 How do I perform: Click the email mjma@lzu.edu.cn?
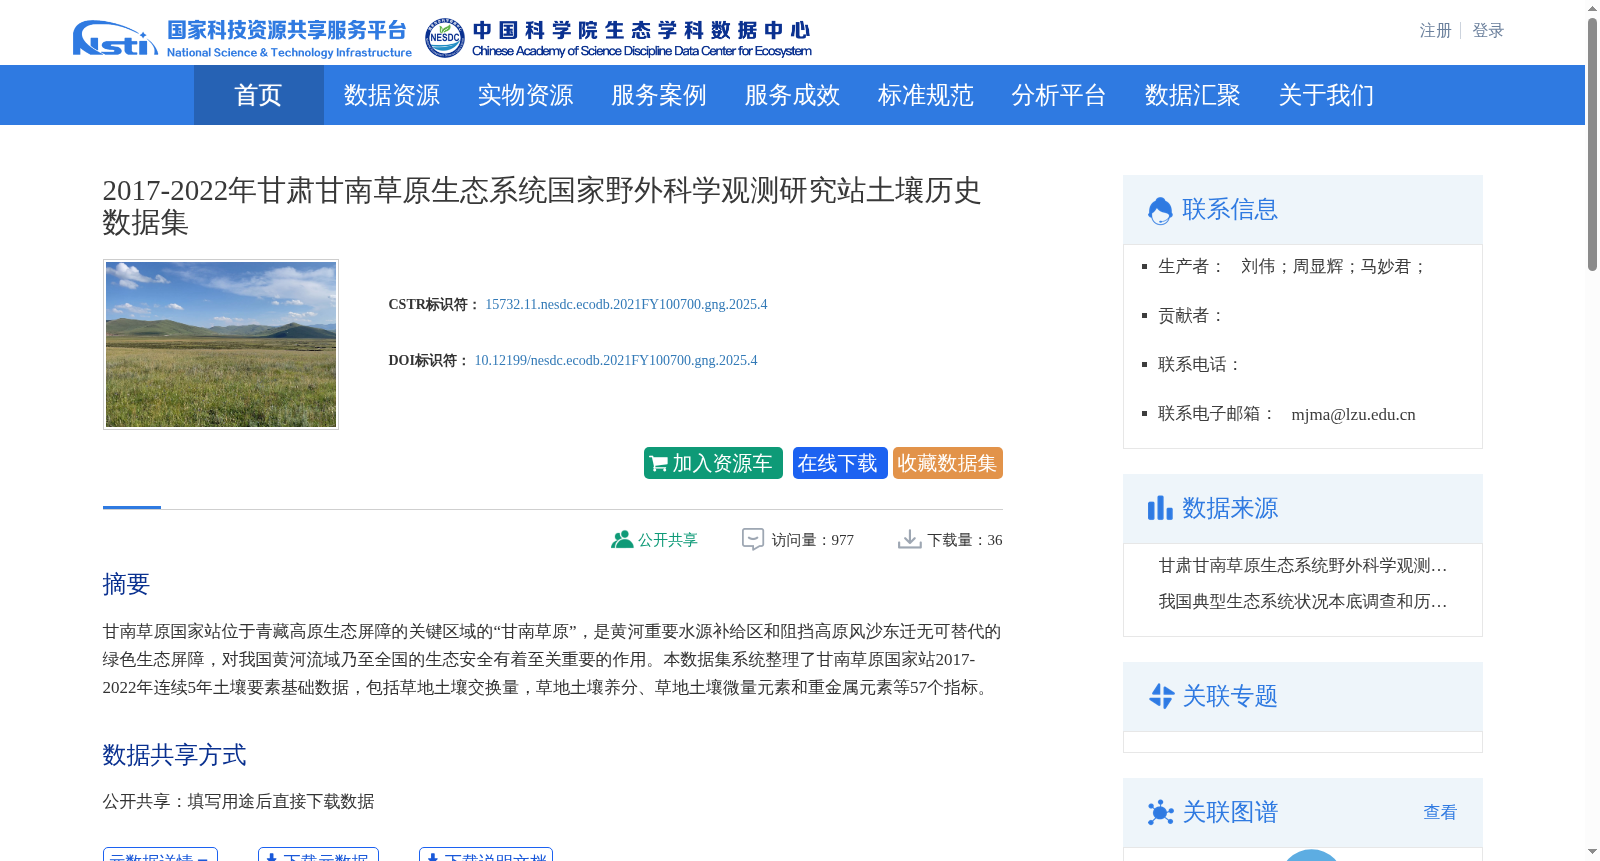(1353, 414)
